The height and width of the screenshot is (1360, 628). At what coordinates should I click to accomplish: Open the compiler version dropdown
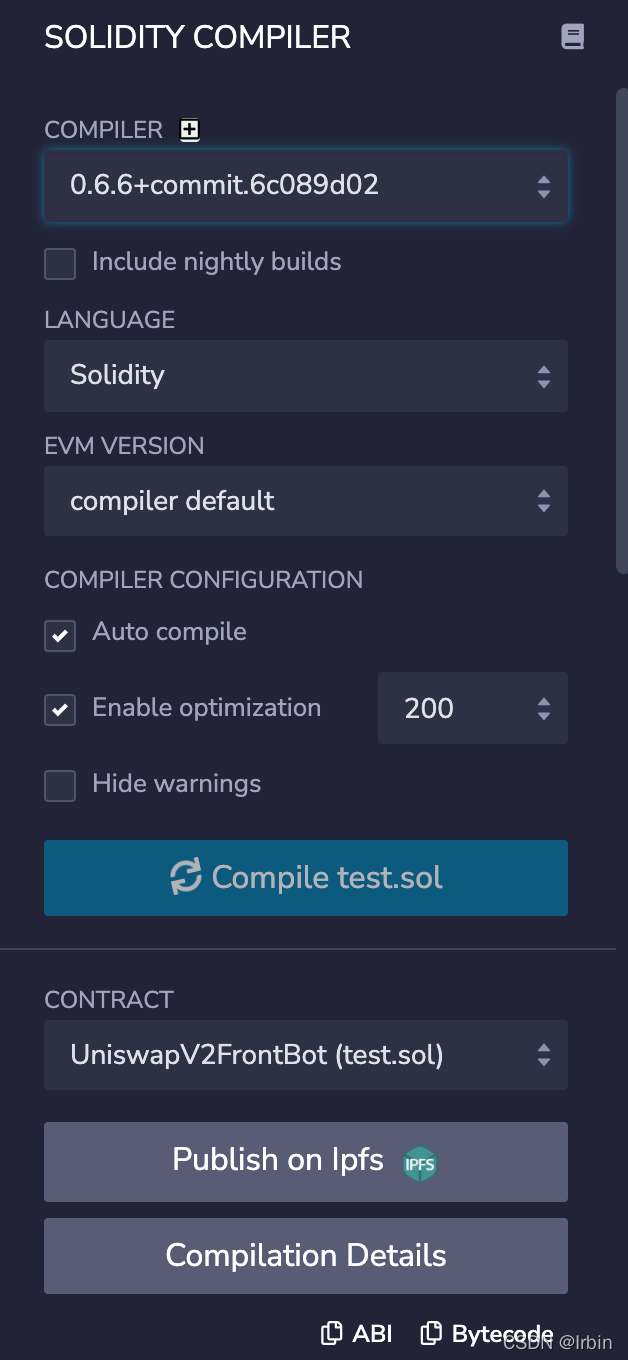(x=305, y=185)
